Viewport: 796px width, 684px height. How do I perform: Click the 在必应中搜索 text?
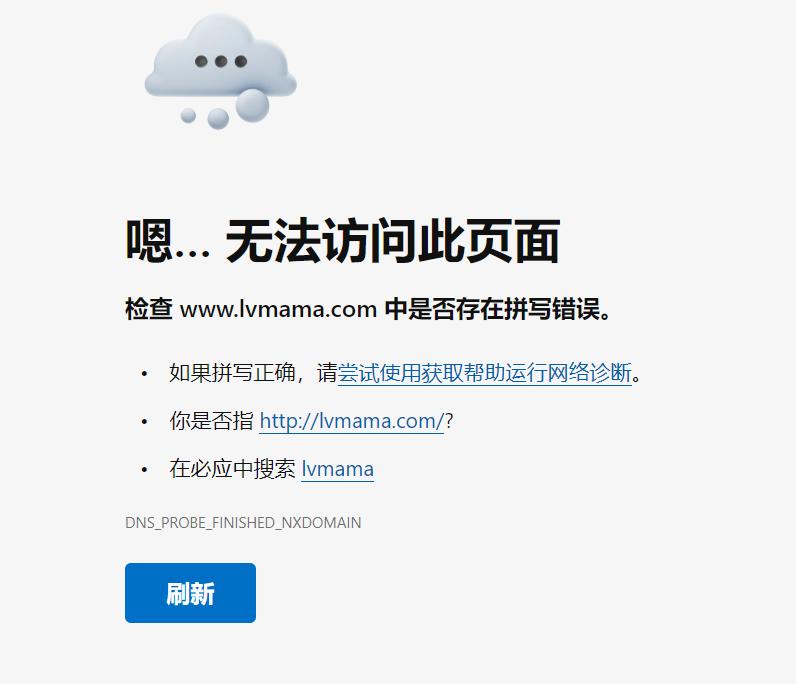(232, 469)
